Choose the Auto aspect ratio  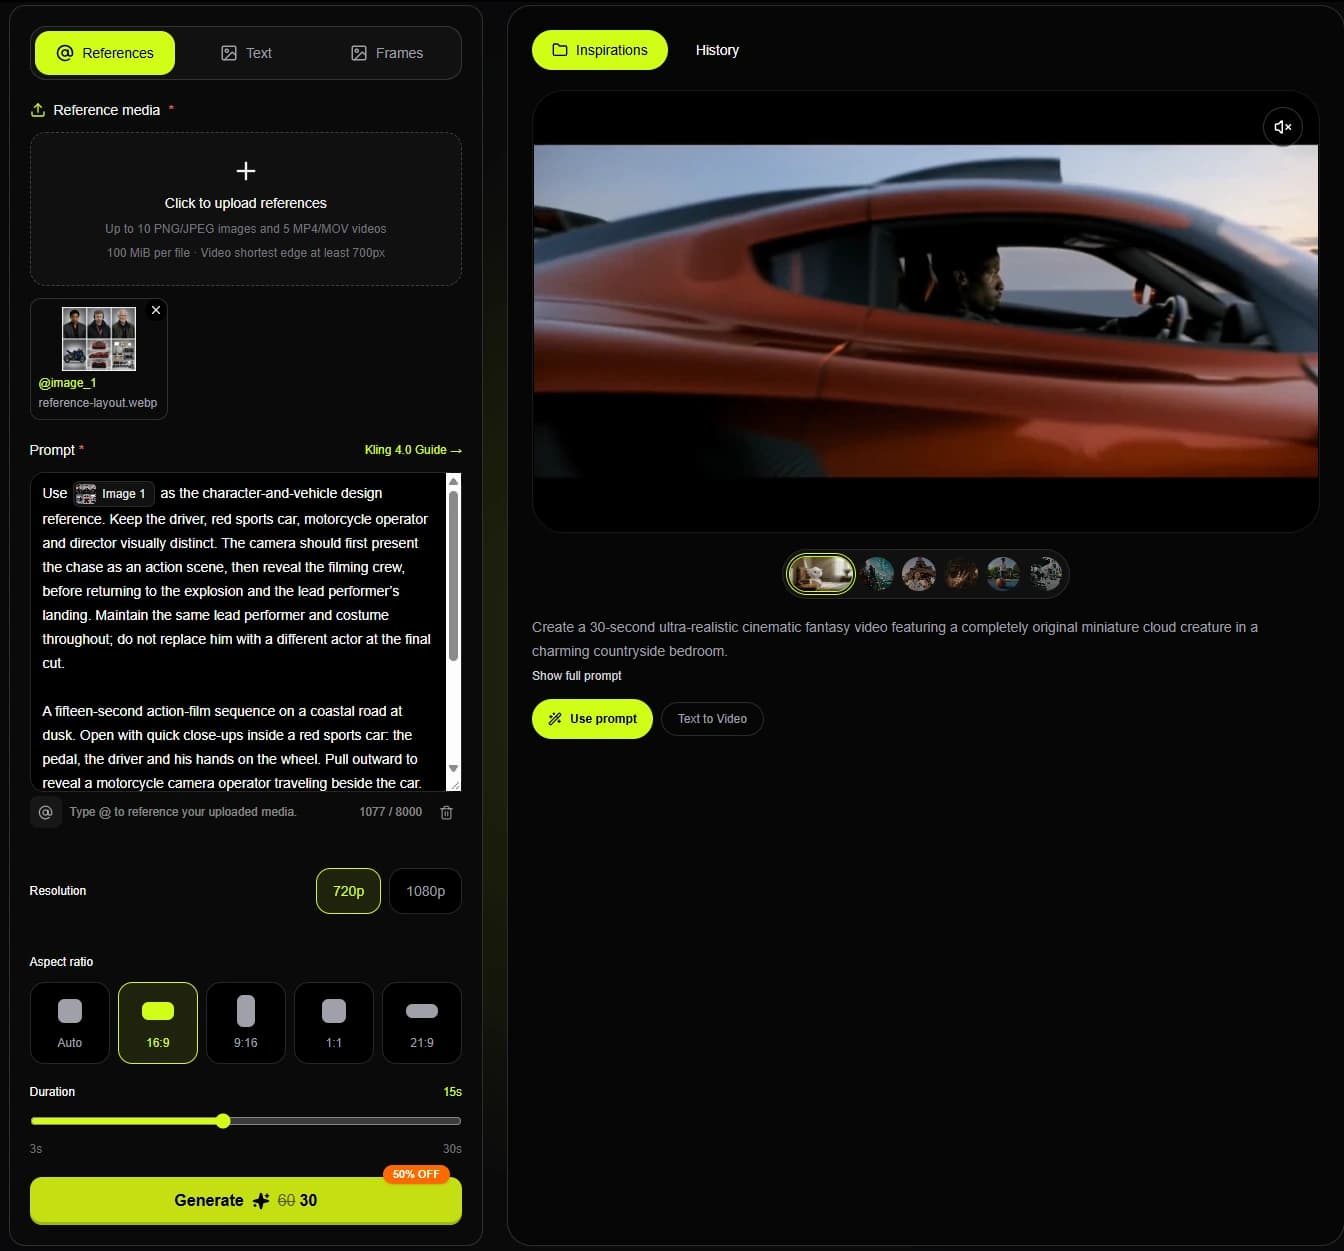point(70,1022)
